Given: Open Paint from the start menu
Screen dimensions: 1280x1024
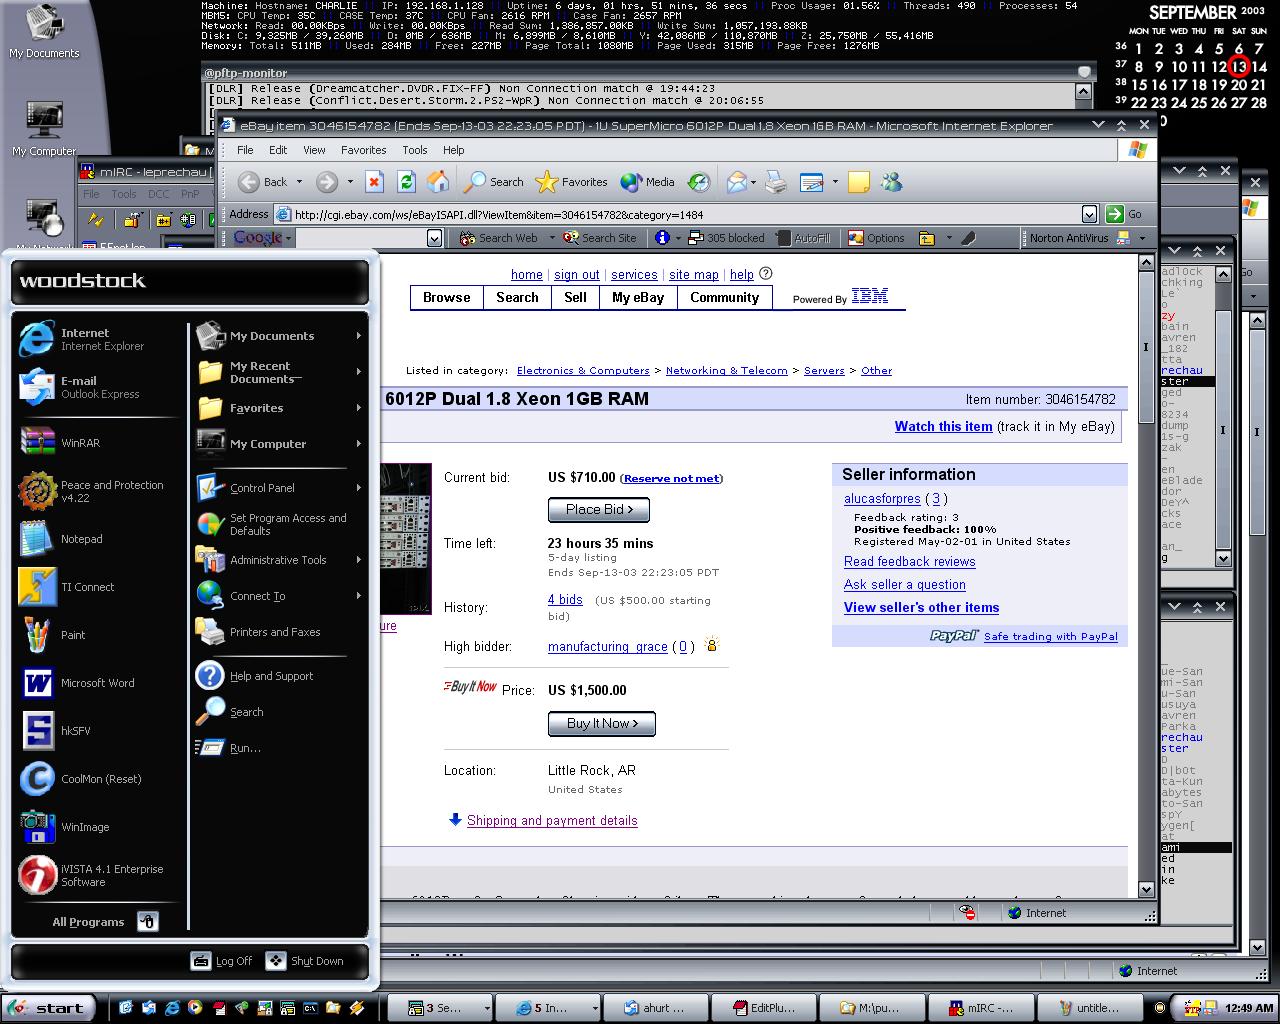Looking at the screenshot, I should click(96, 635).
